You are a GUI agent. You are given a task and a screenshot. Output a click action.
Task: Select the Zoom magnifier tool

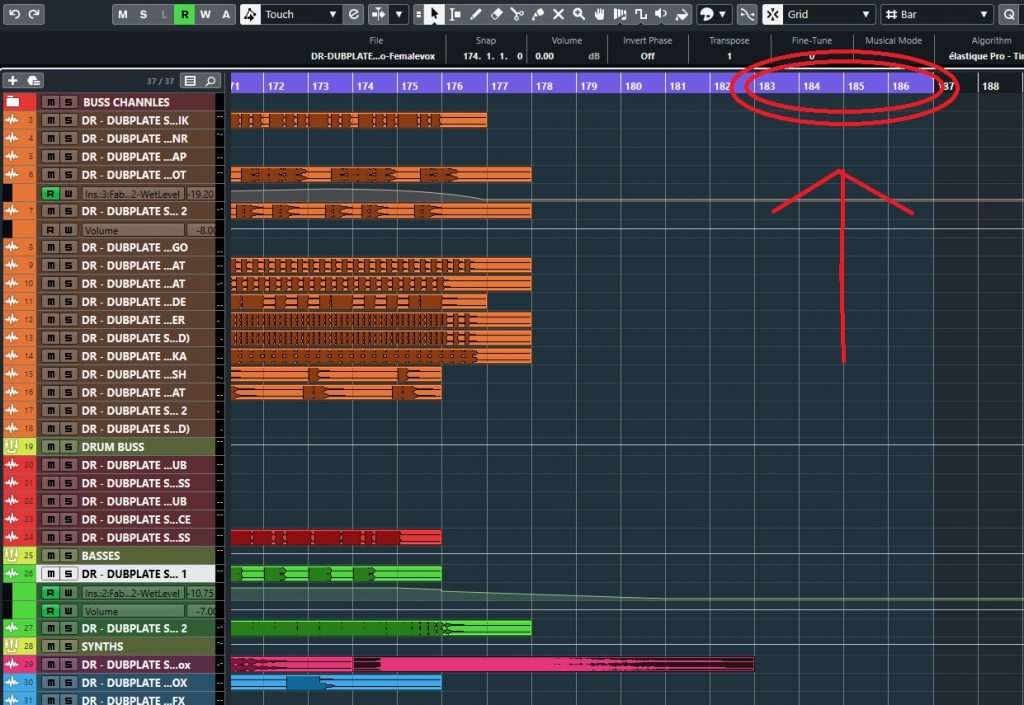point(579,14)
